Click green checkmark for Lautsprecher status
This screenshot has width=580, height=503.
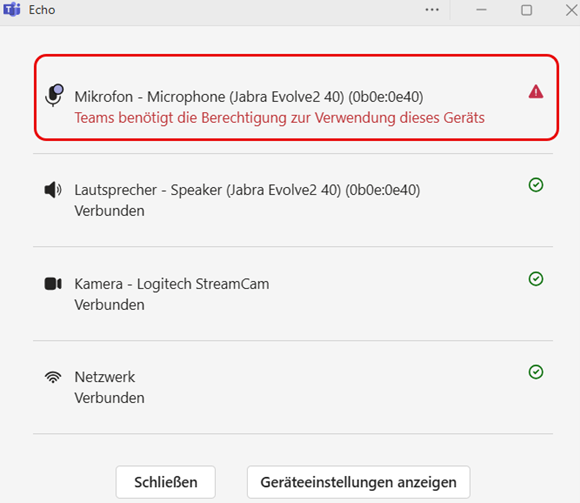tap(536, 185)
